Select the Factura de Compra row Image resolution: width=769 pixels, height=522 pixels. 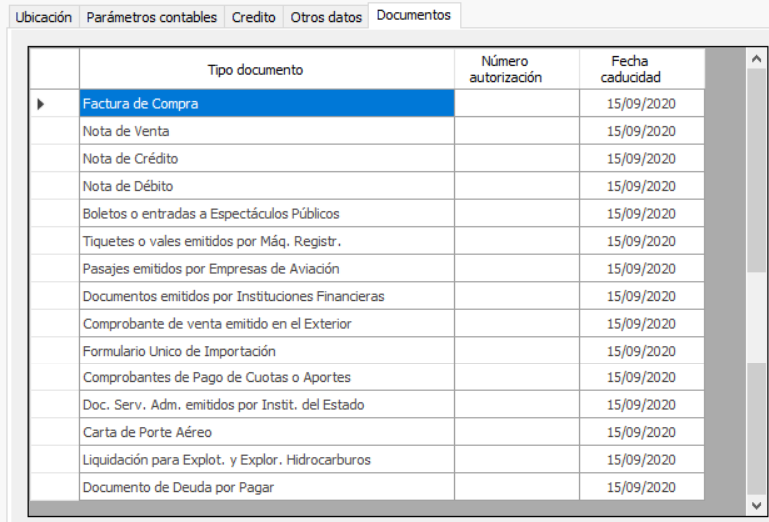pyautogui.click(x=267, y=104)
